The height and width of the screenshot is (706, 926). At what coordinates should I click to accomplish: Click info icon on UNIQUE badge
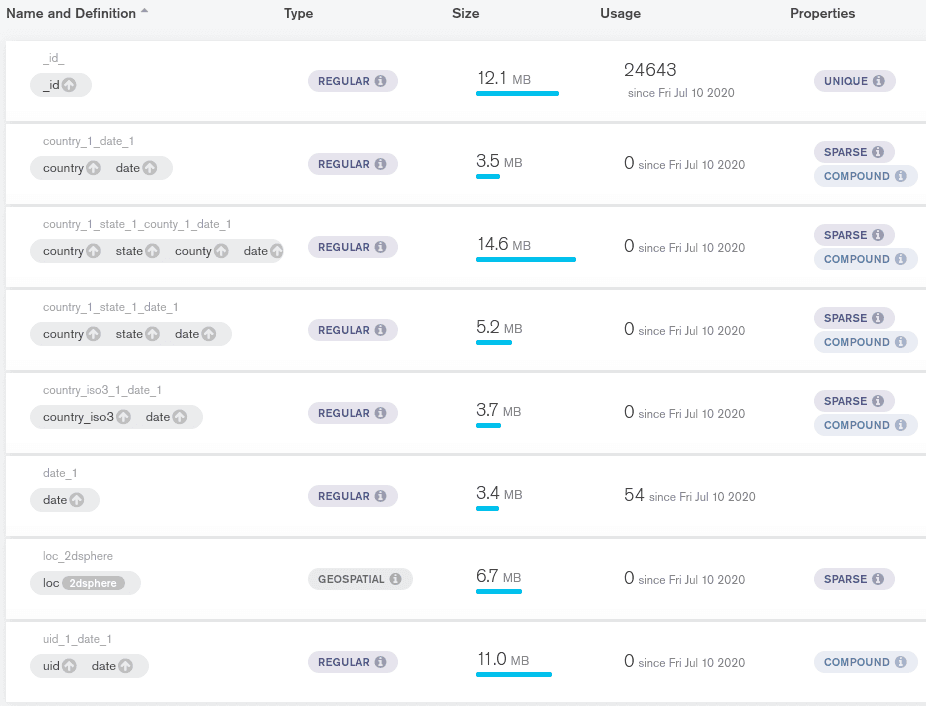click(878, 81)
